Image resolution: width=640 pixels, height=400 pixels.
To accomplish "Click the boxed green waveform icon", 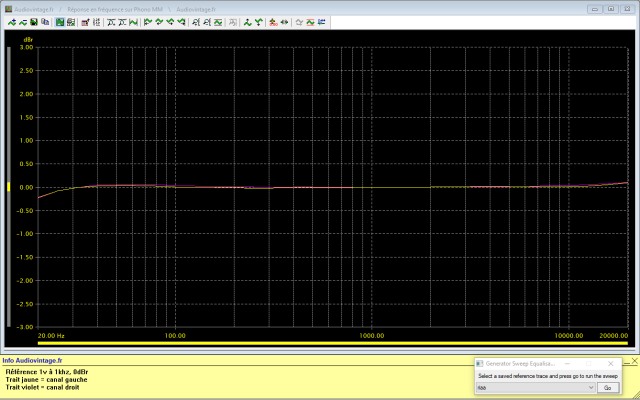I will [218, 22].
